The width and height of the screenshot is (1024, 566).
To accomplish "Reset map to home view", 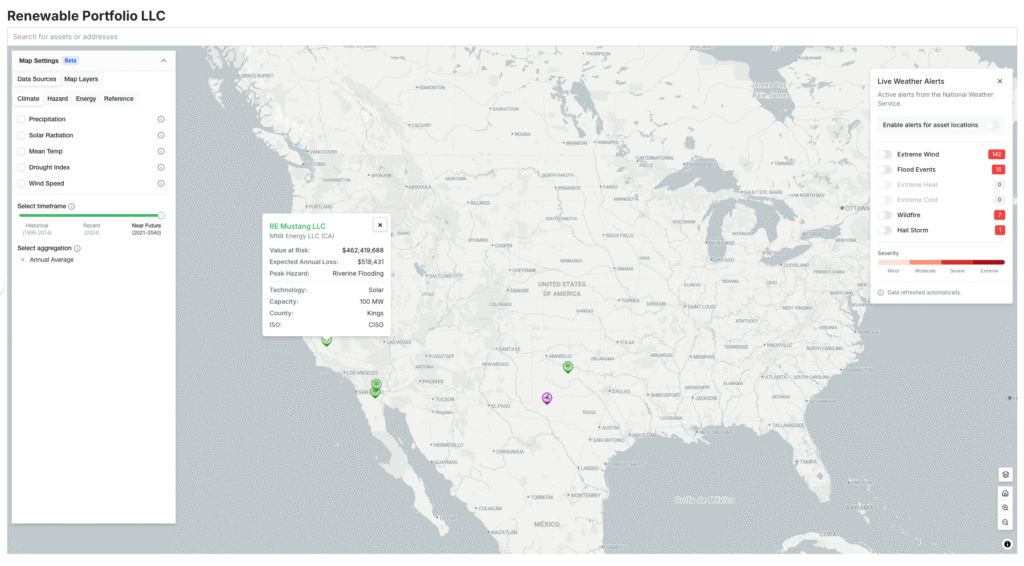I will 1005,492.
